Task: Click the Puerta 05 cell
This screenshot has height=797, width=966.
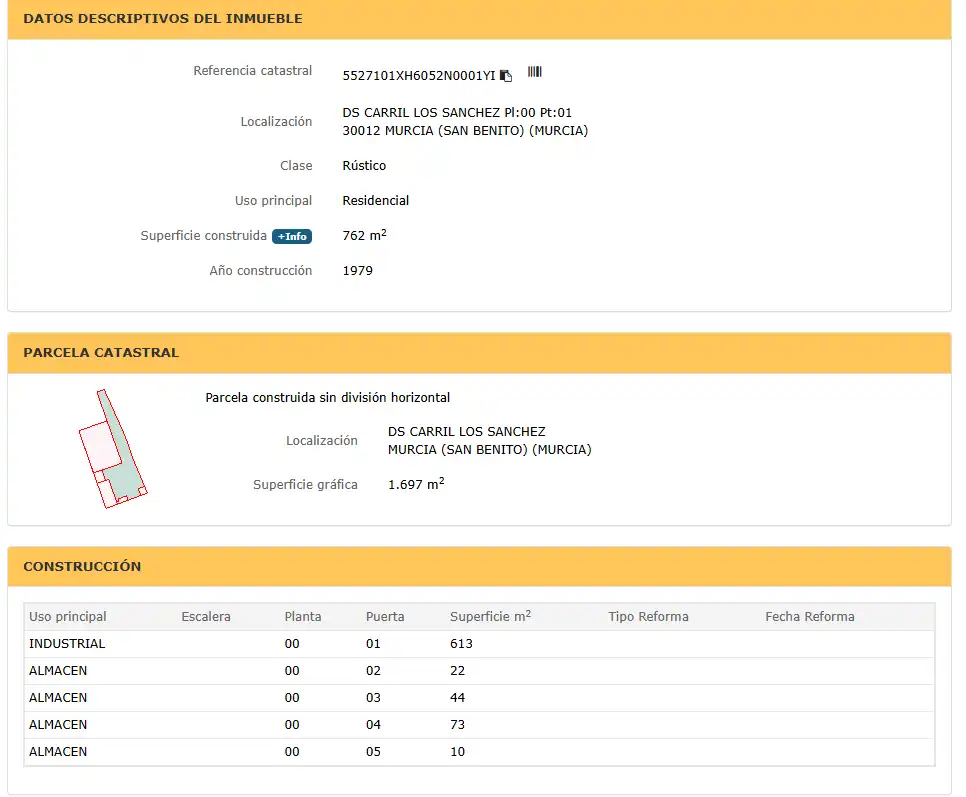Action: pyautogui.click(x=373, y=752)
